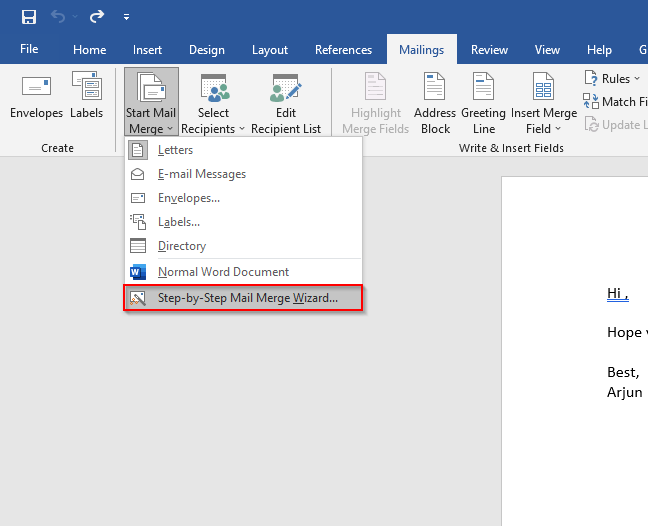Click the Edit Recipient List icon

point(286,90)
